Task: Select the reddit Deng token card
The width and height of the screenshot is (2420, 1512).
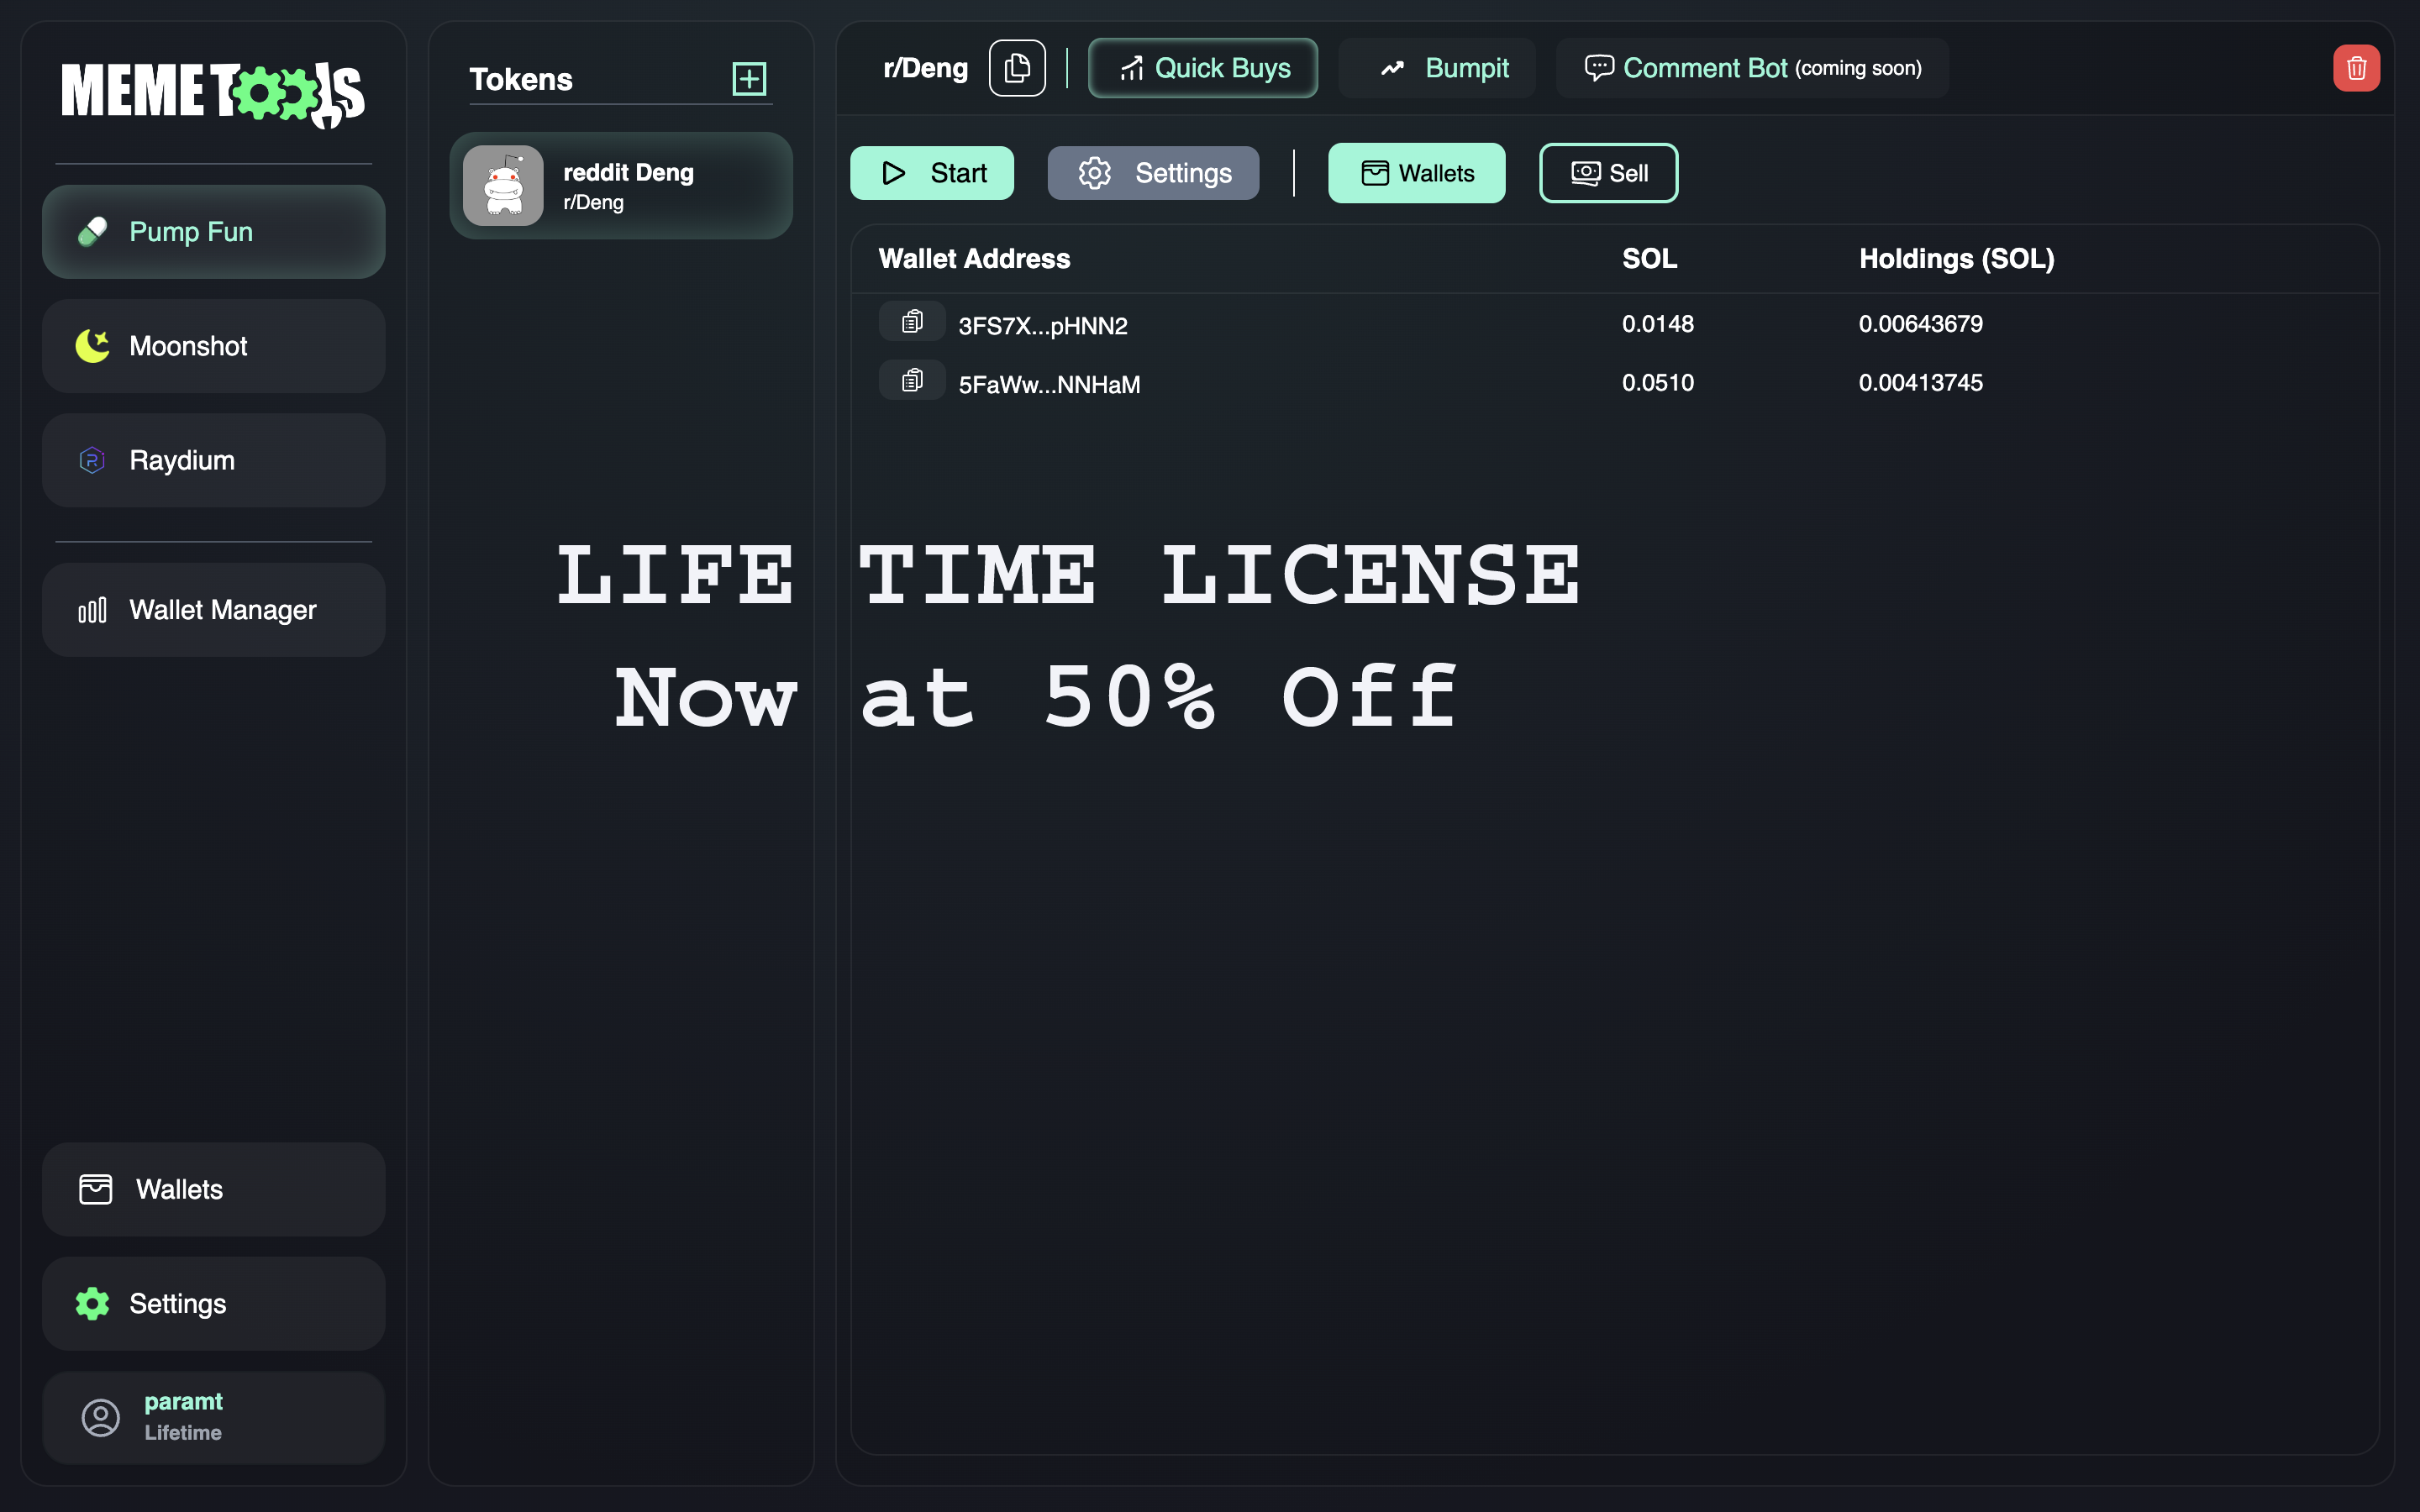Action: pos(621,186)
